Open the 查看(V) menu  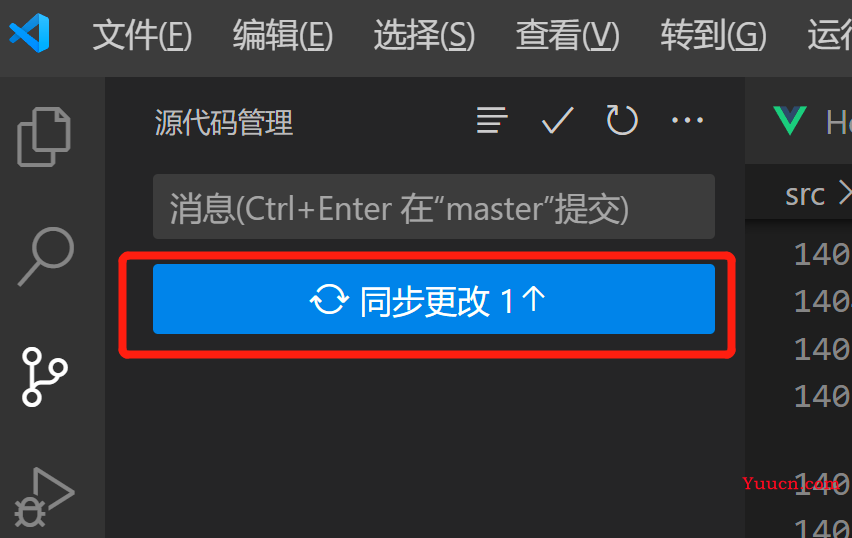point(568,35)
